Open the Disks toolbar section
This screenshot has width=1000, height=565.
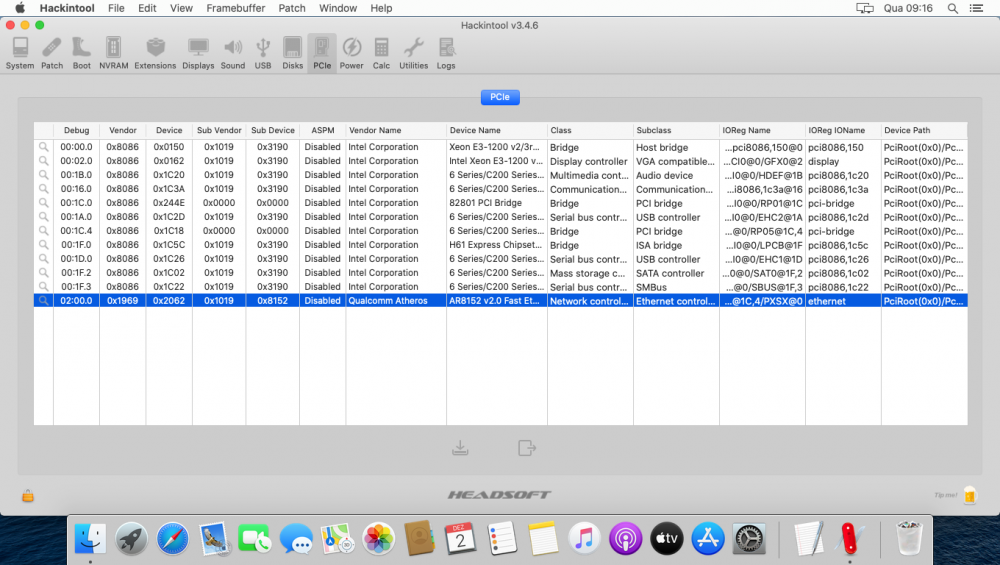click(x=293, y=54)
